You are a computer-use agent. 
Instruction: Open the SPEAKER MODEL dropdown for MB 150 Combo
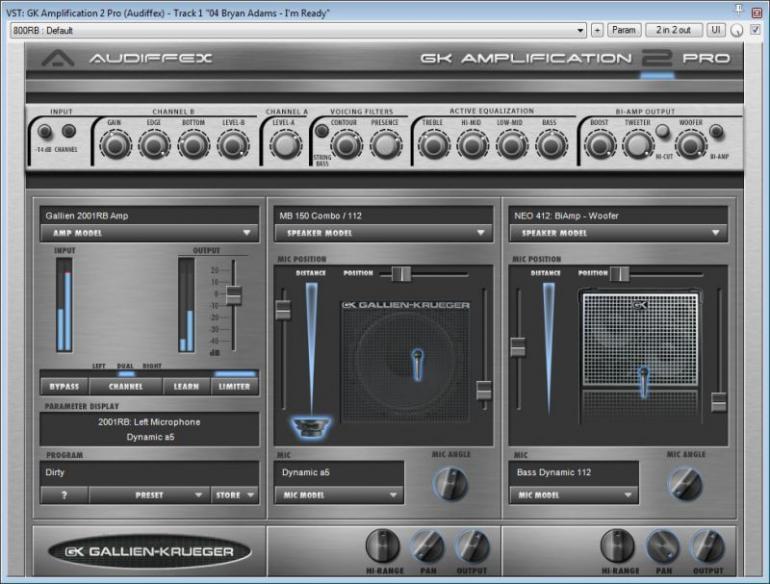click(383, 233)
